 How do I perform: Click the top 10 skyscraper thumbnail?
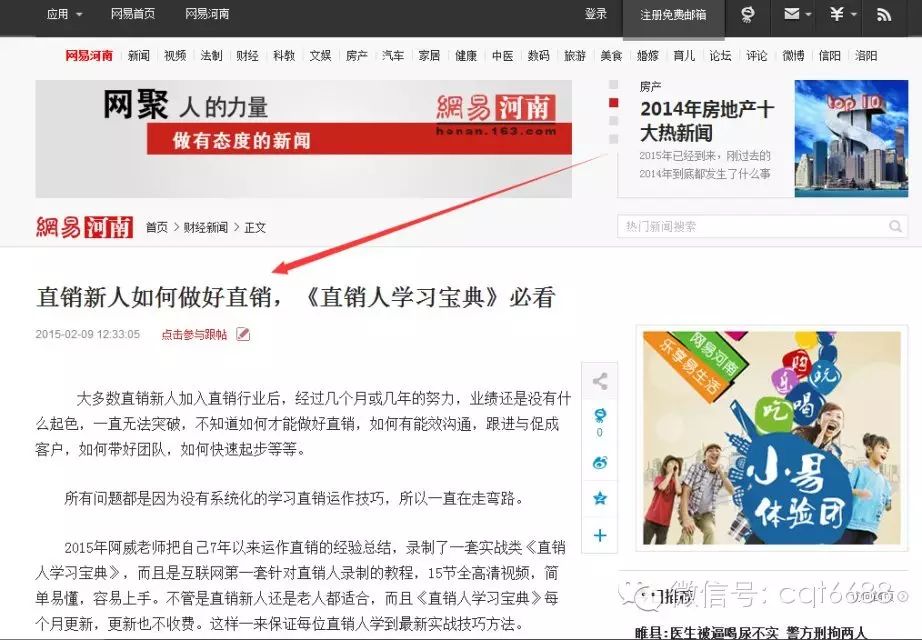coord(851,139)
